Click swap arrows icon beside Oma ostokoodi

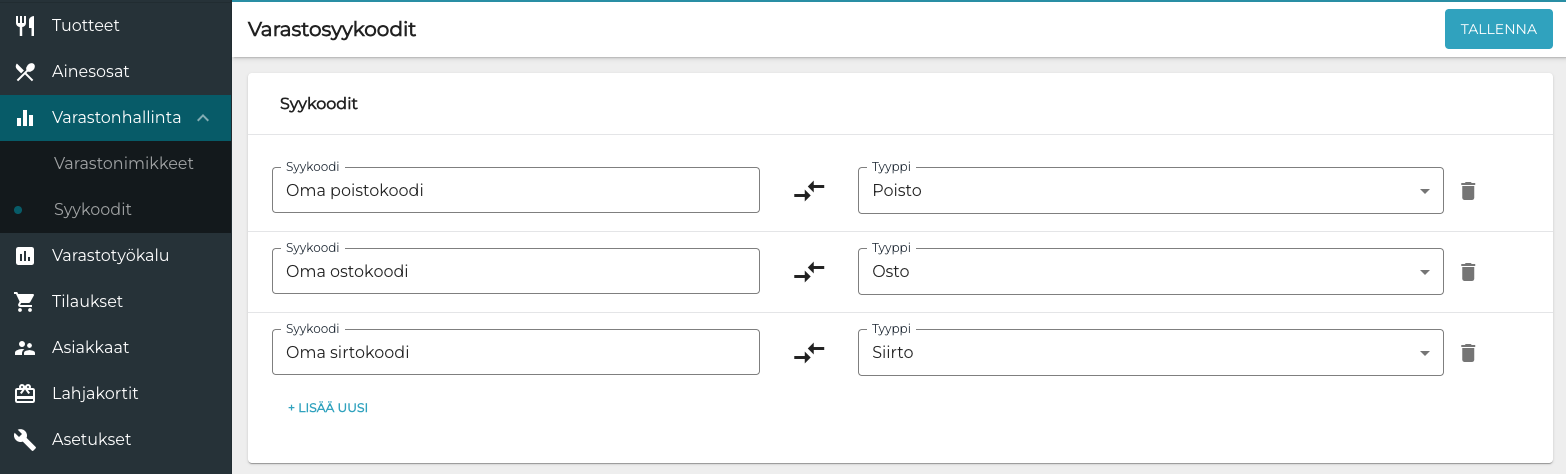pyautogui.click(x=809, y=272)
